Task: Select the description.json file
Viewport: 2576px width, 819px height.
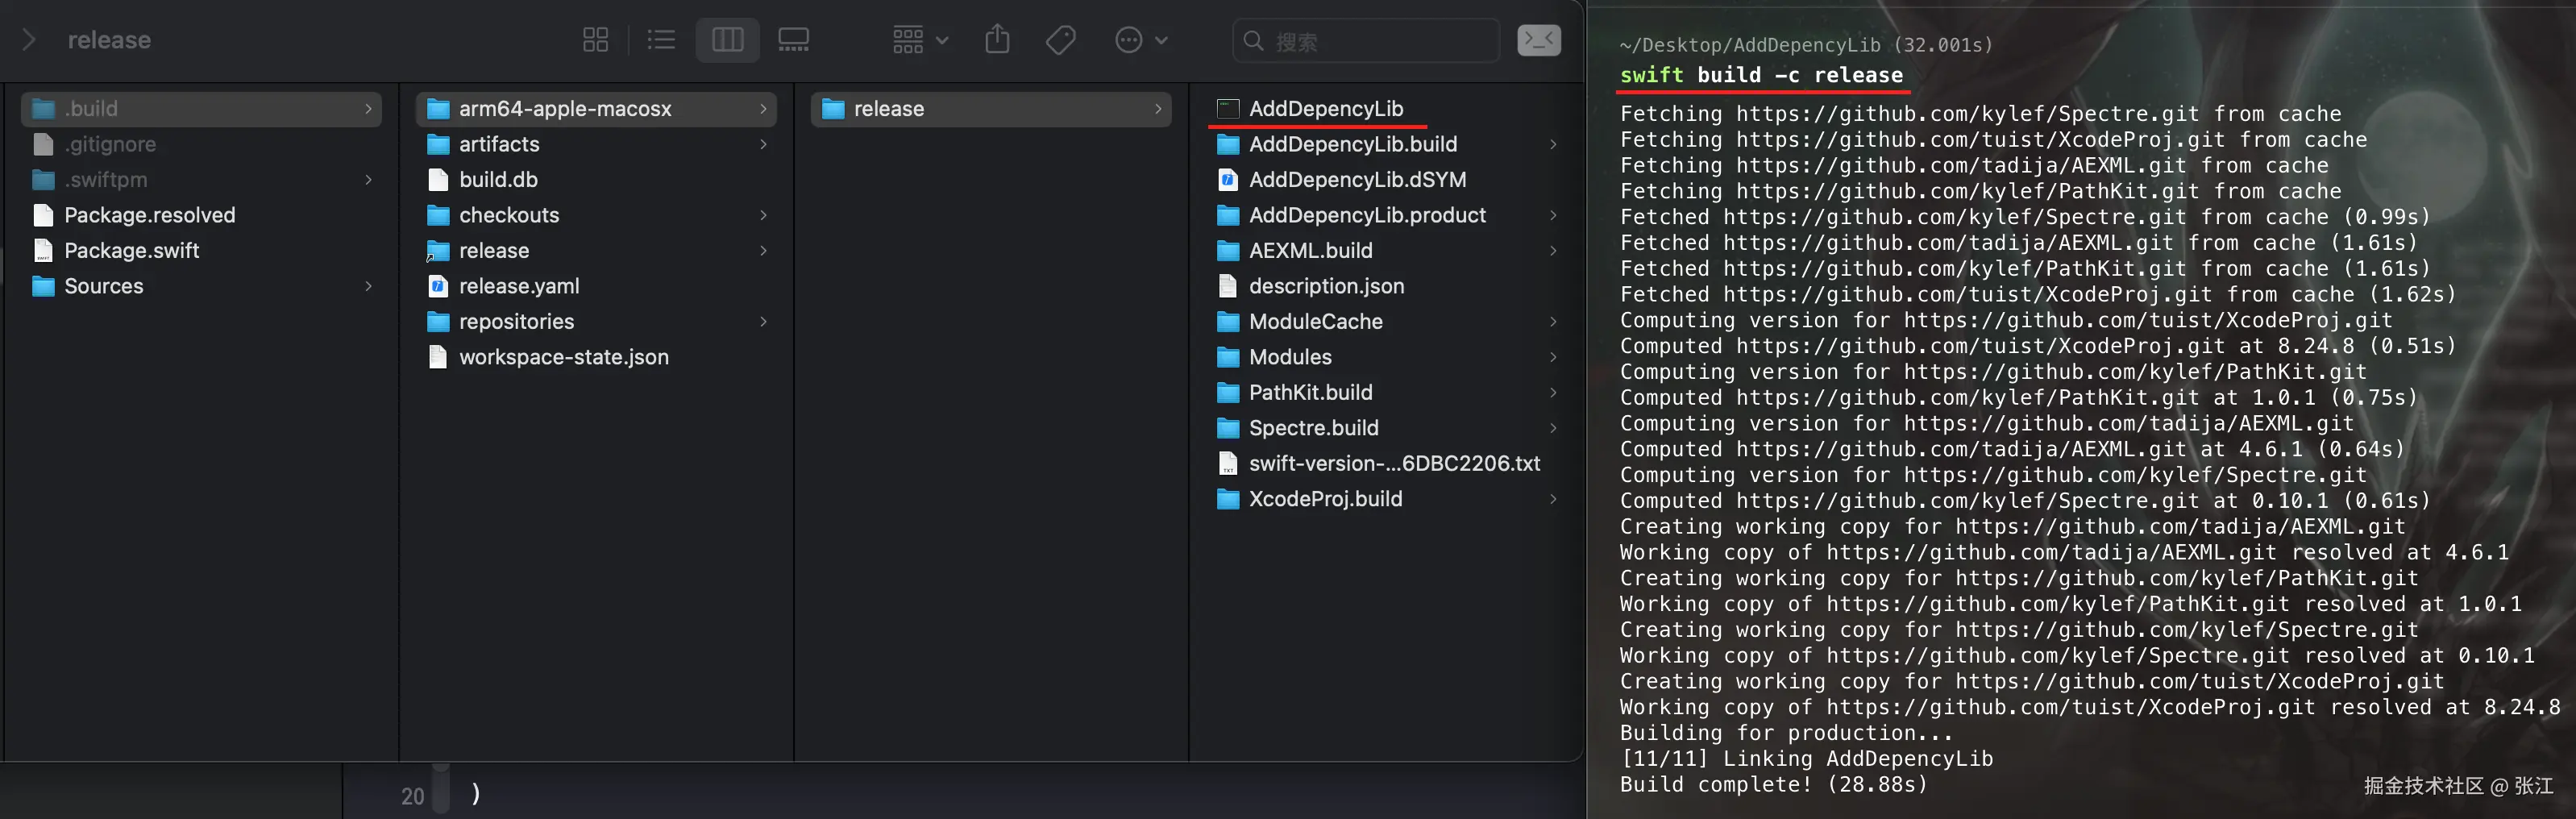Action: [1325, 286]
